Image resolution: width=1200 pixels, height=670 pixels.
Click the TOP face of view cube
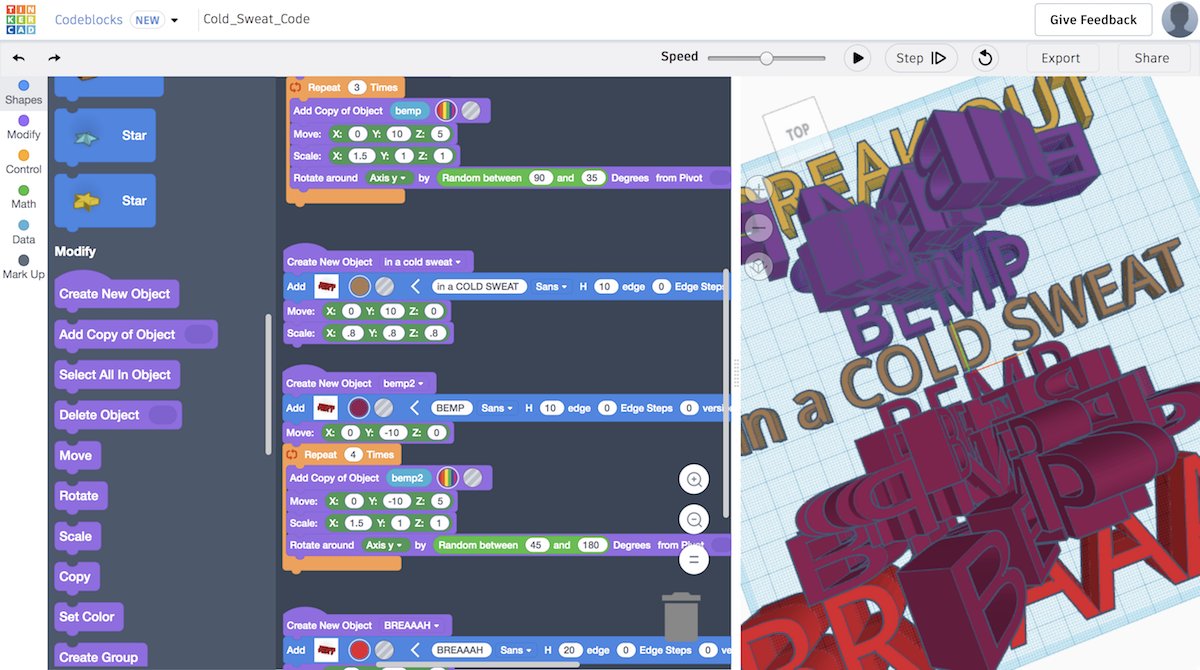pos(797,131)
